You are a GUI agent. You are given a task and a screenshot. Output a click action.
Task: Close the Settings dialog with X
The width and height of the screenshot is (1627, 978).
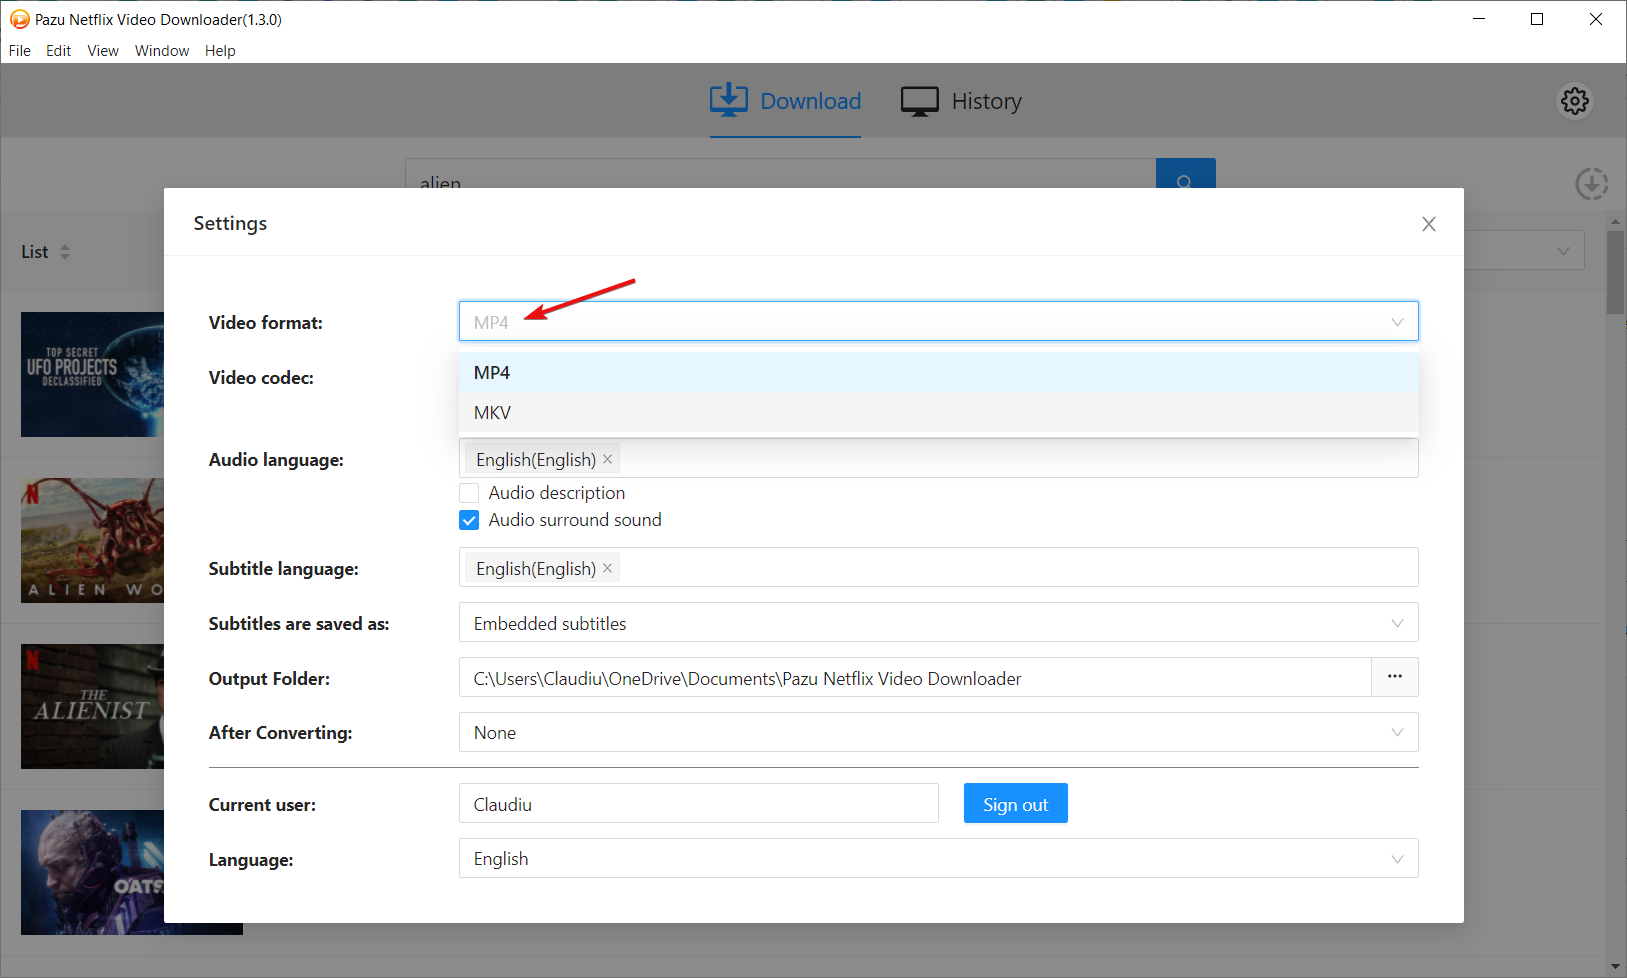tap(1428, 224)
